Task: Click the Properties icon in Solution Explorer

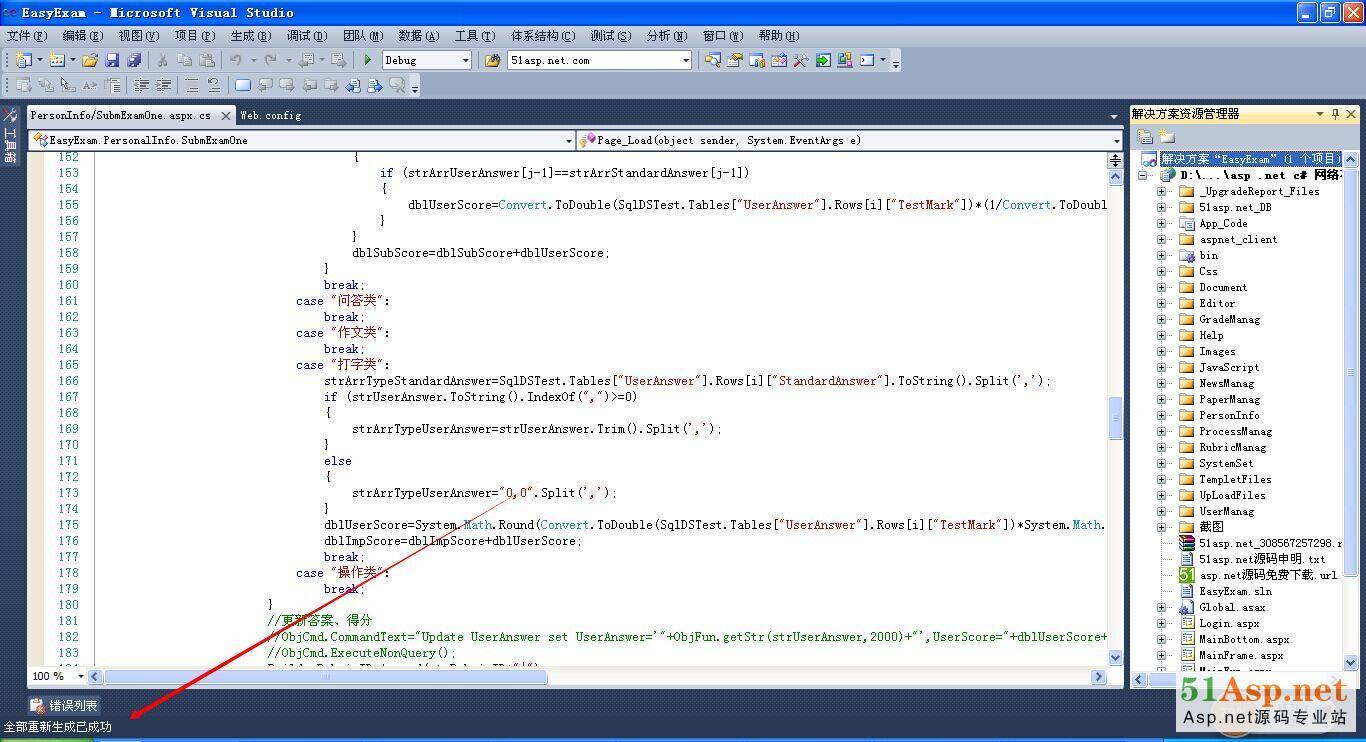Action: 1146,137
